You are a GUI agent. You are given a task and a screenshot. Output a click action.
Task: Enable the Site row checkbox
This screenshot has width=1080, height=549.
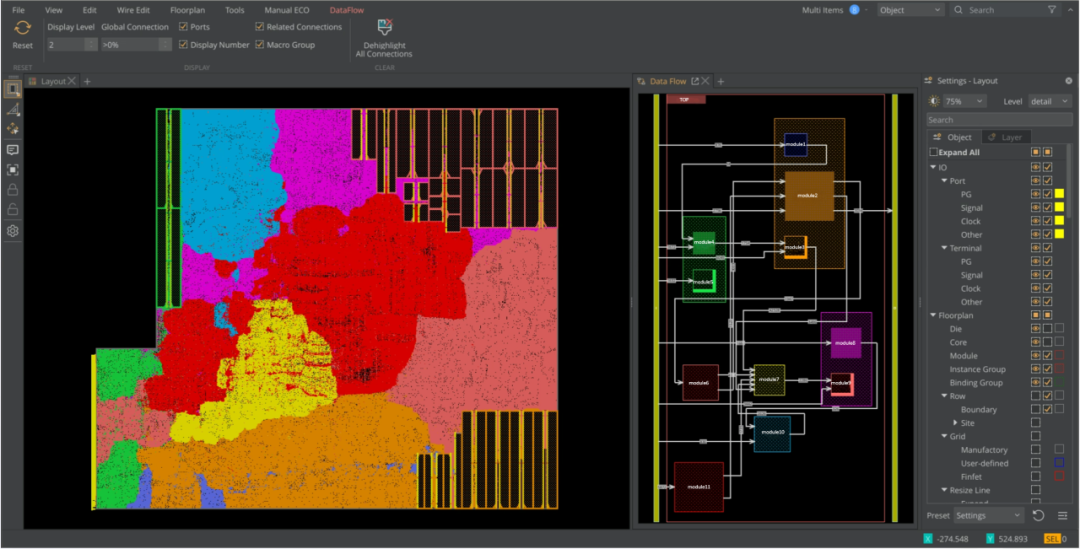[1035, 423]
